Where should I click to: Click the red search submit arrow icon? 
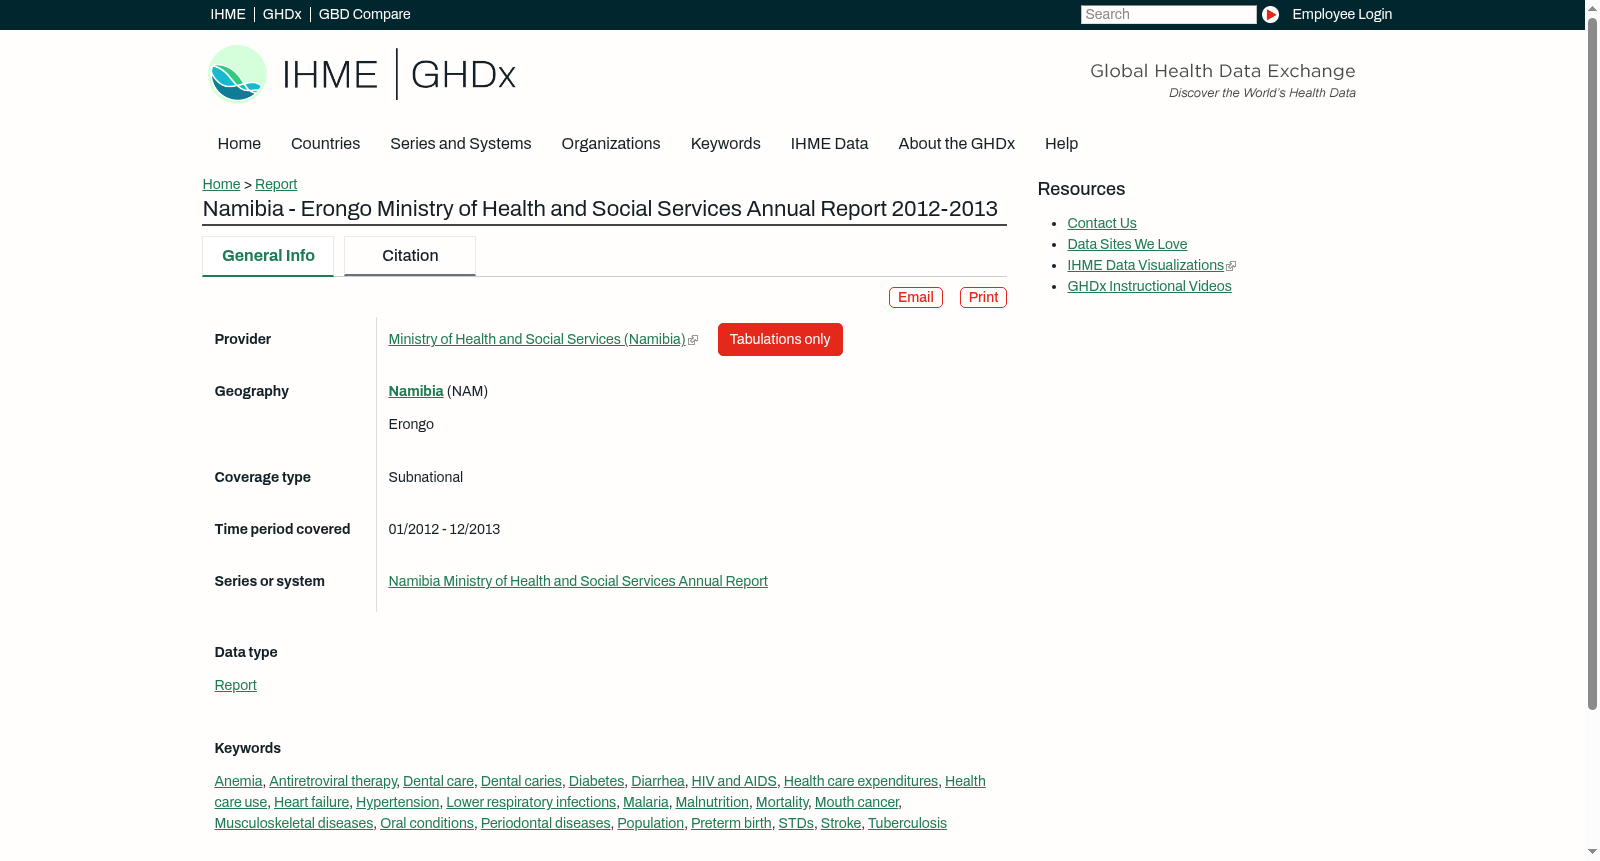1270,14
